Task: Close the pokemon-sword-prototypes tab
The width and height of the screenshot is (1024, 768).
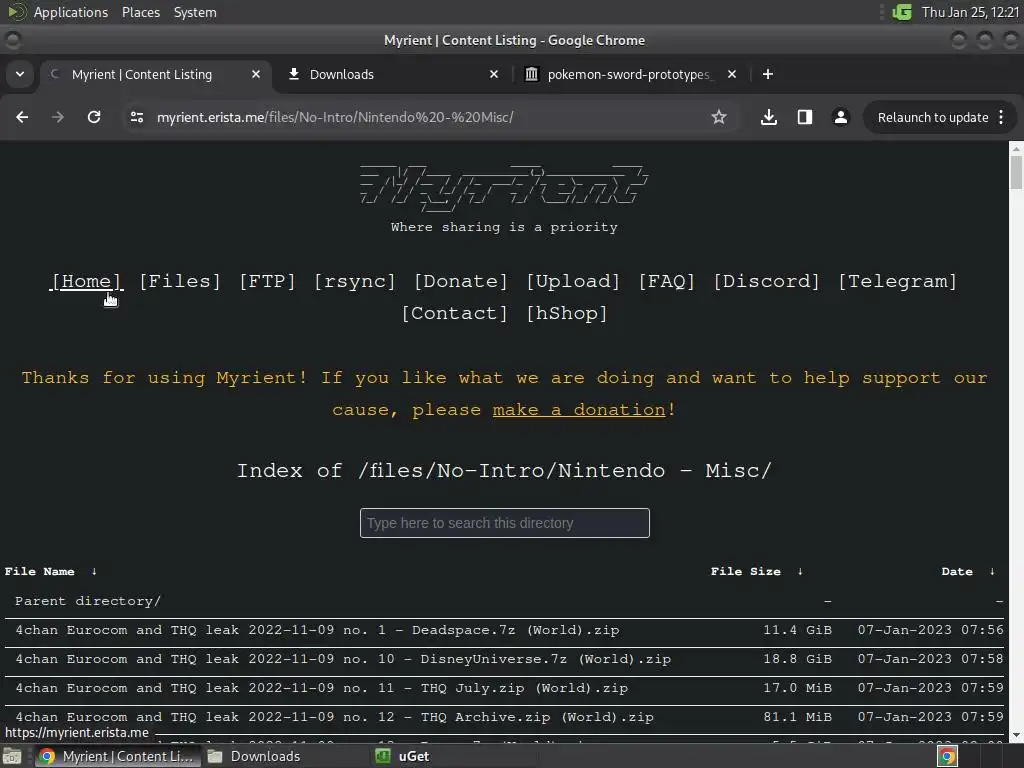Action: click(x=732, y=74)
